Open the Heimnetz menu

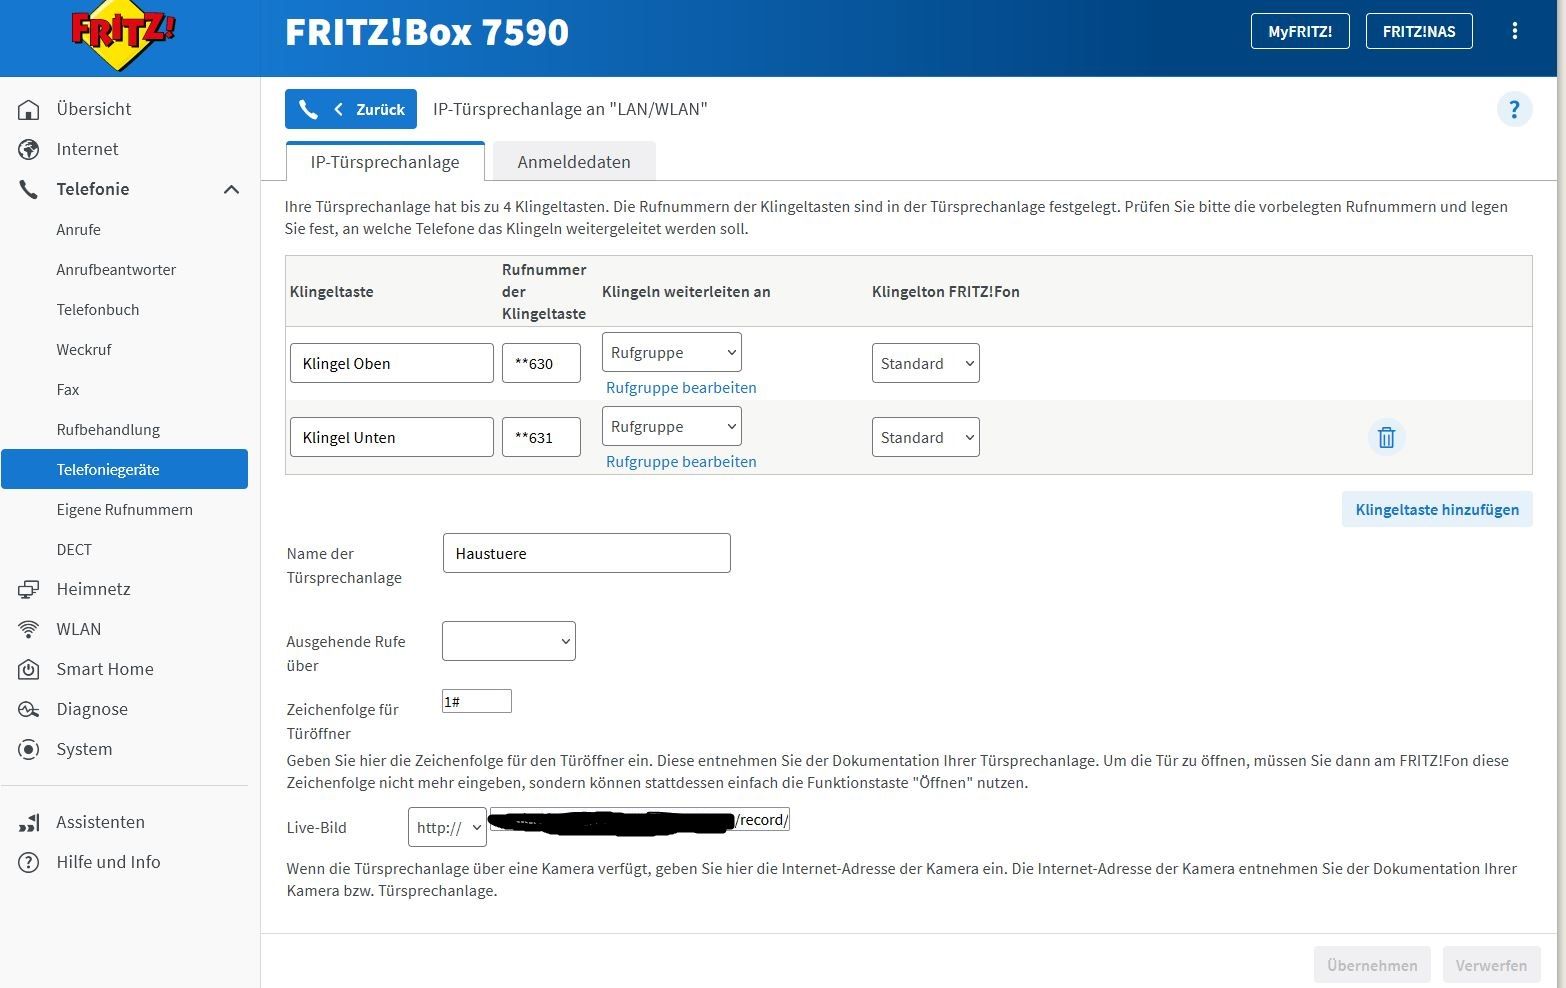(x=94, y=589)
